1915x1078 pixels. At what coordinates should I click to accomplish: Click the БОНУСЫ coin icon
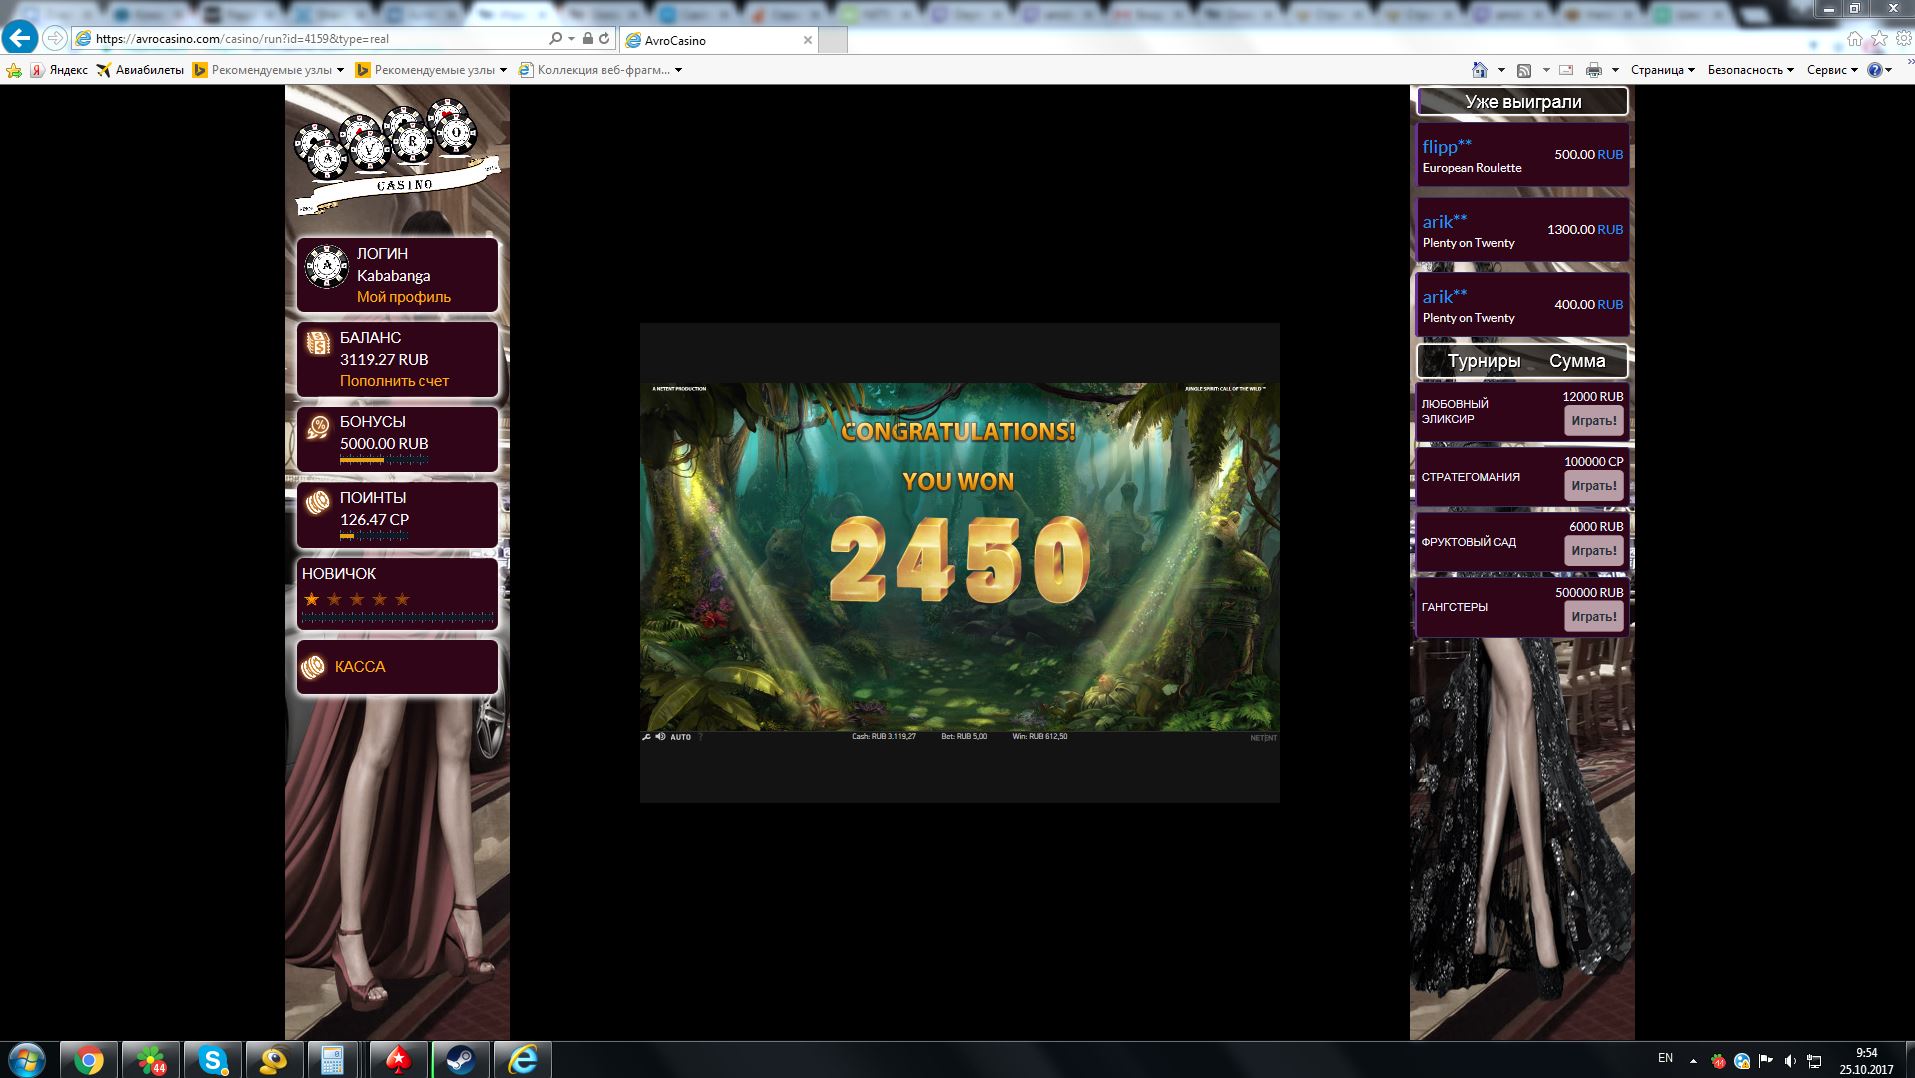[x=318, y=428]
